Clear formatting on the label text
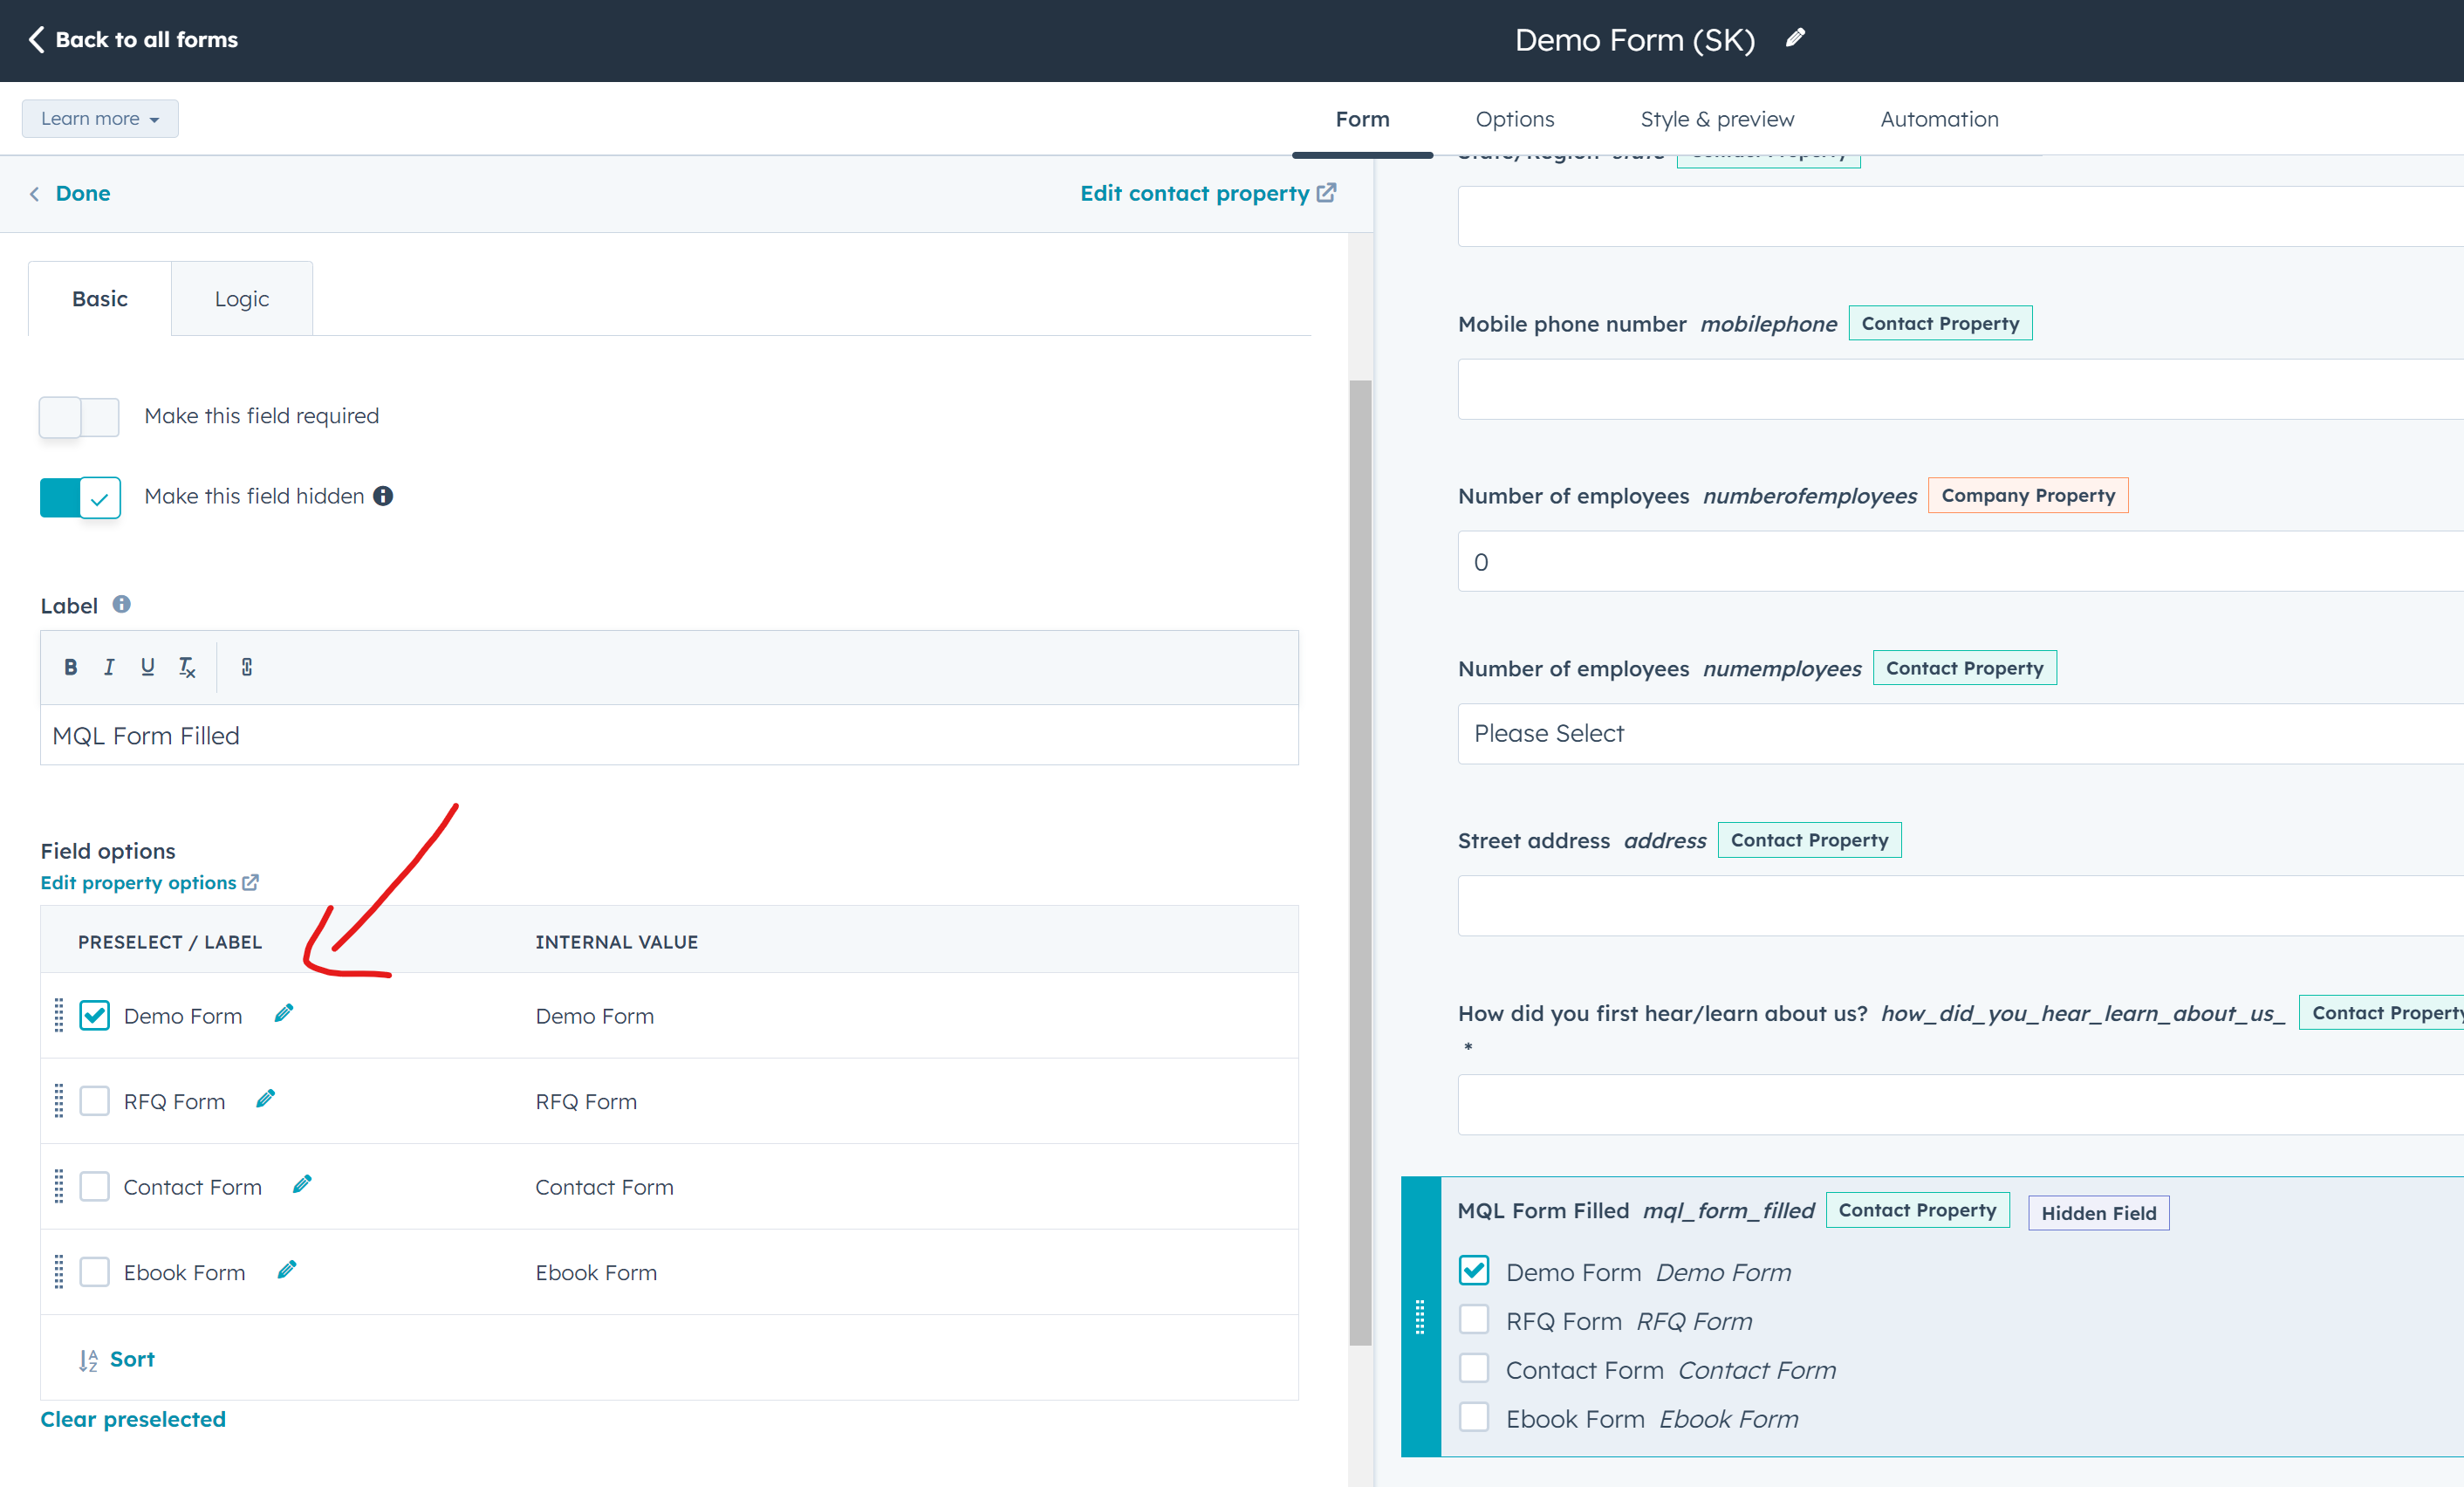 click(186, 667)
